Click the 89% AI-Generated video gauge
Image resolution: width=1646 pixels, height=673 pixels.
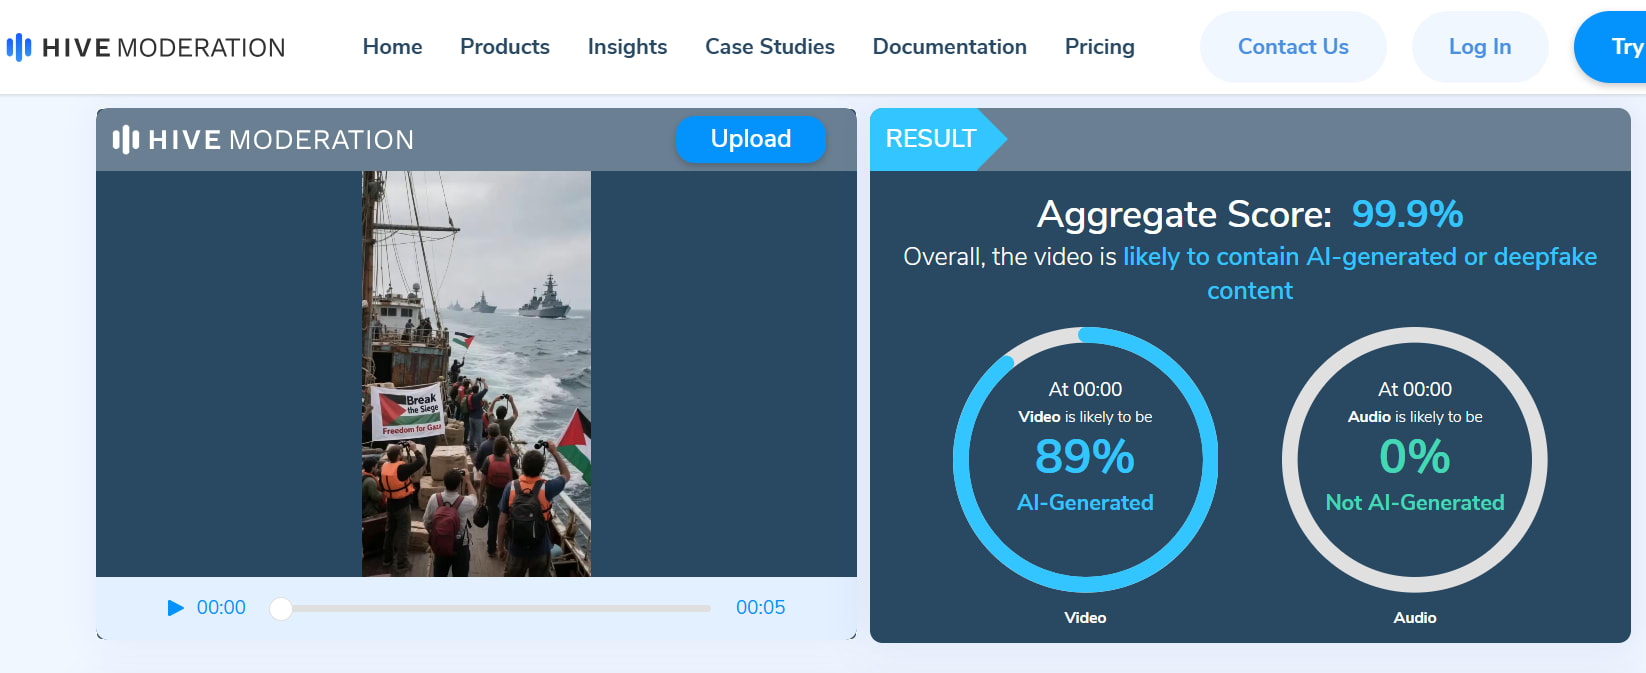click(x=1085, y=460)
